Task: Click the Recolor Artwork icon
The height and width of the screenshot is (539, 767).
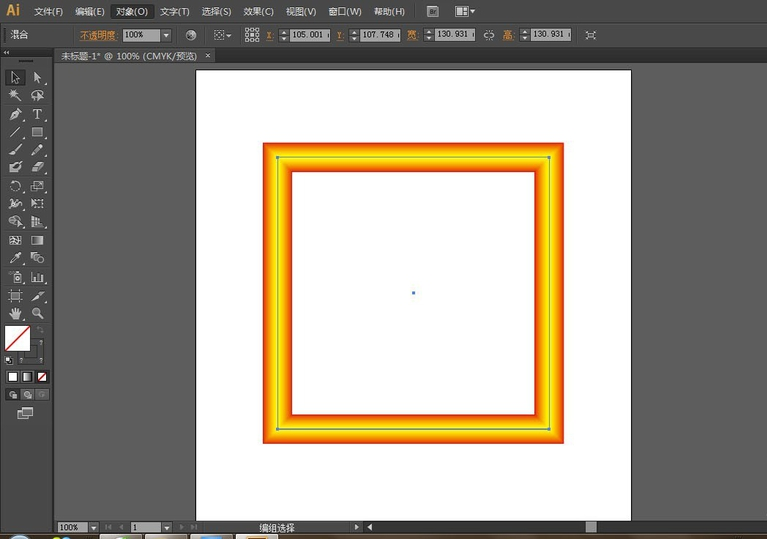Action: pyautogui.click(x=191, y=35)
